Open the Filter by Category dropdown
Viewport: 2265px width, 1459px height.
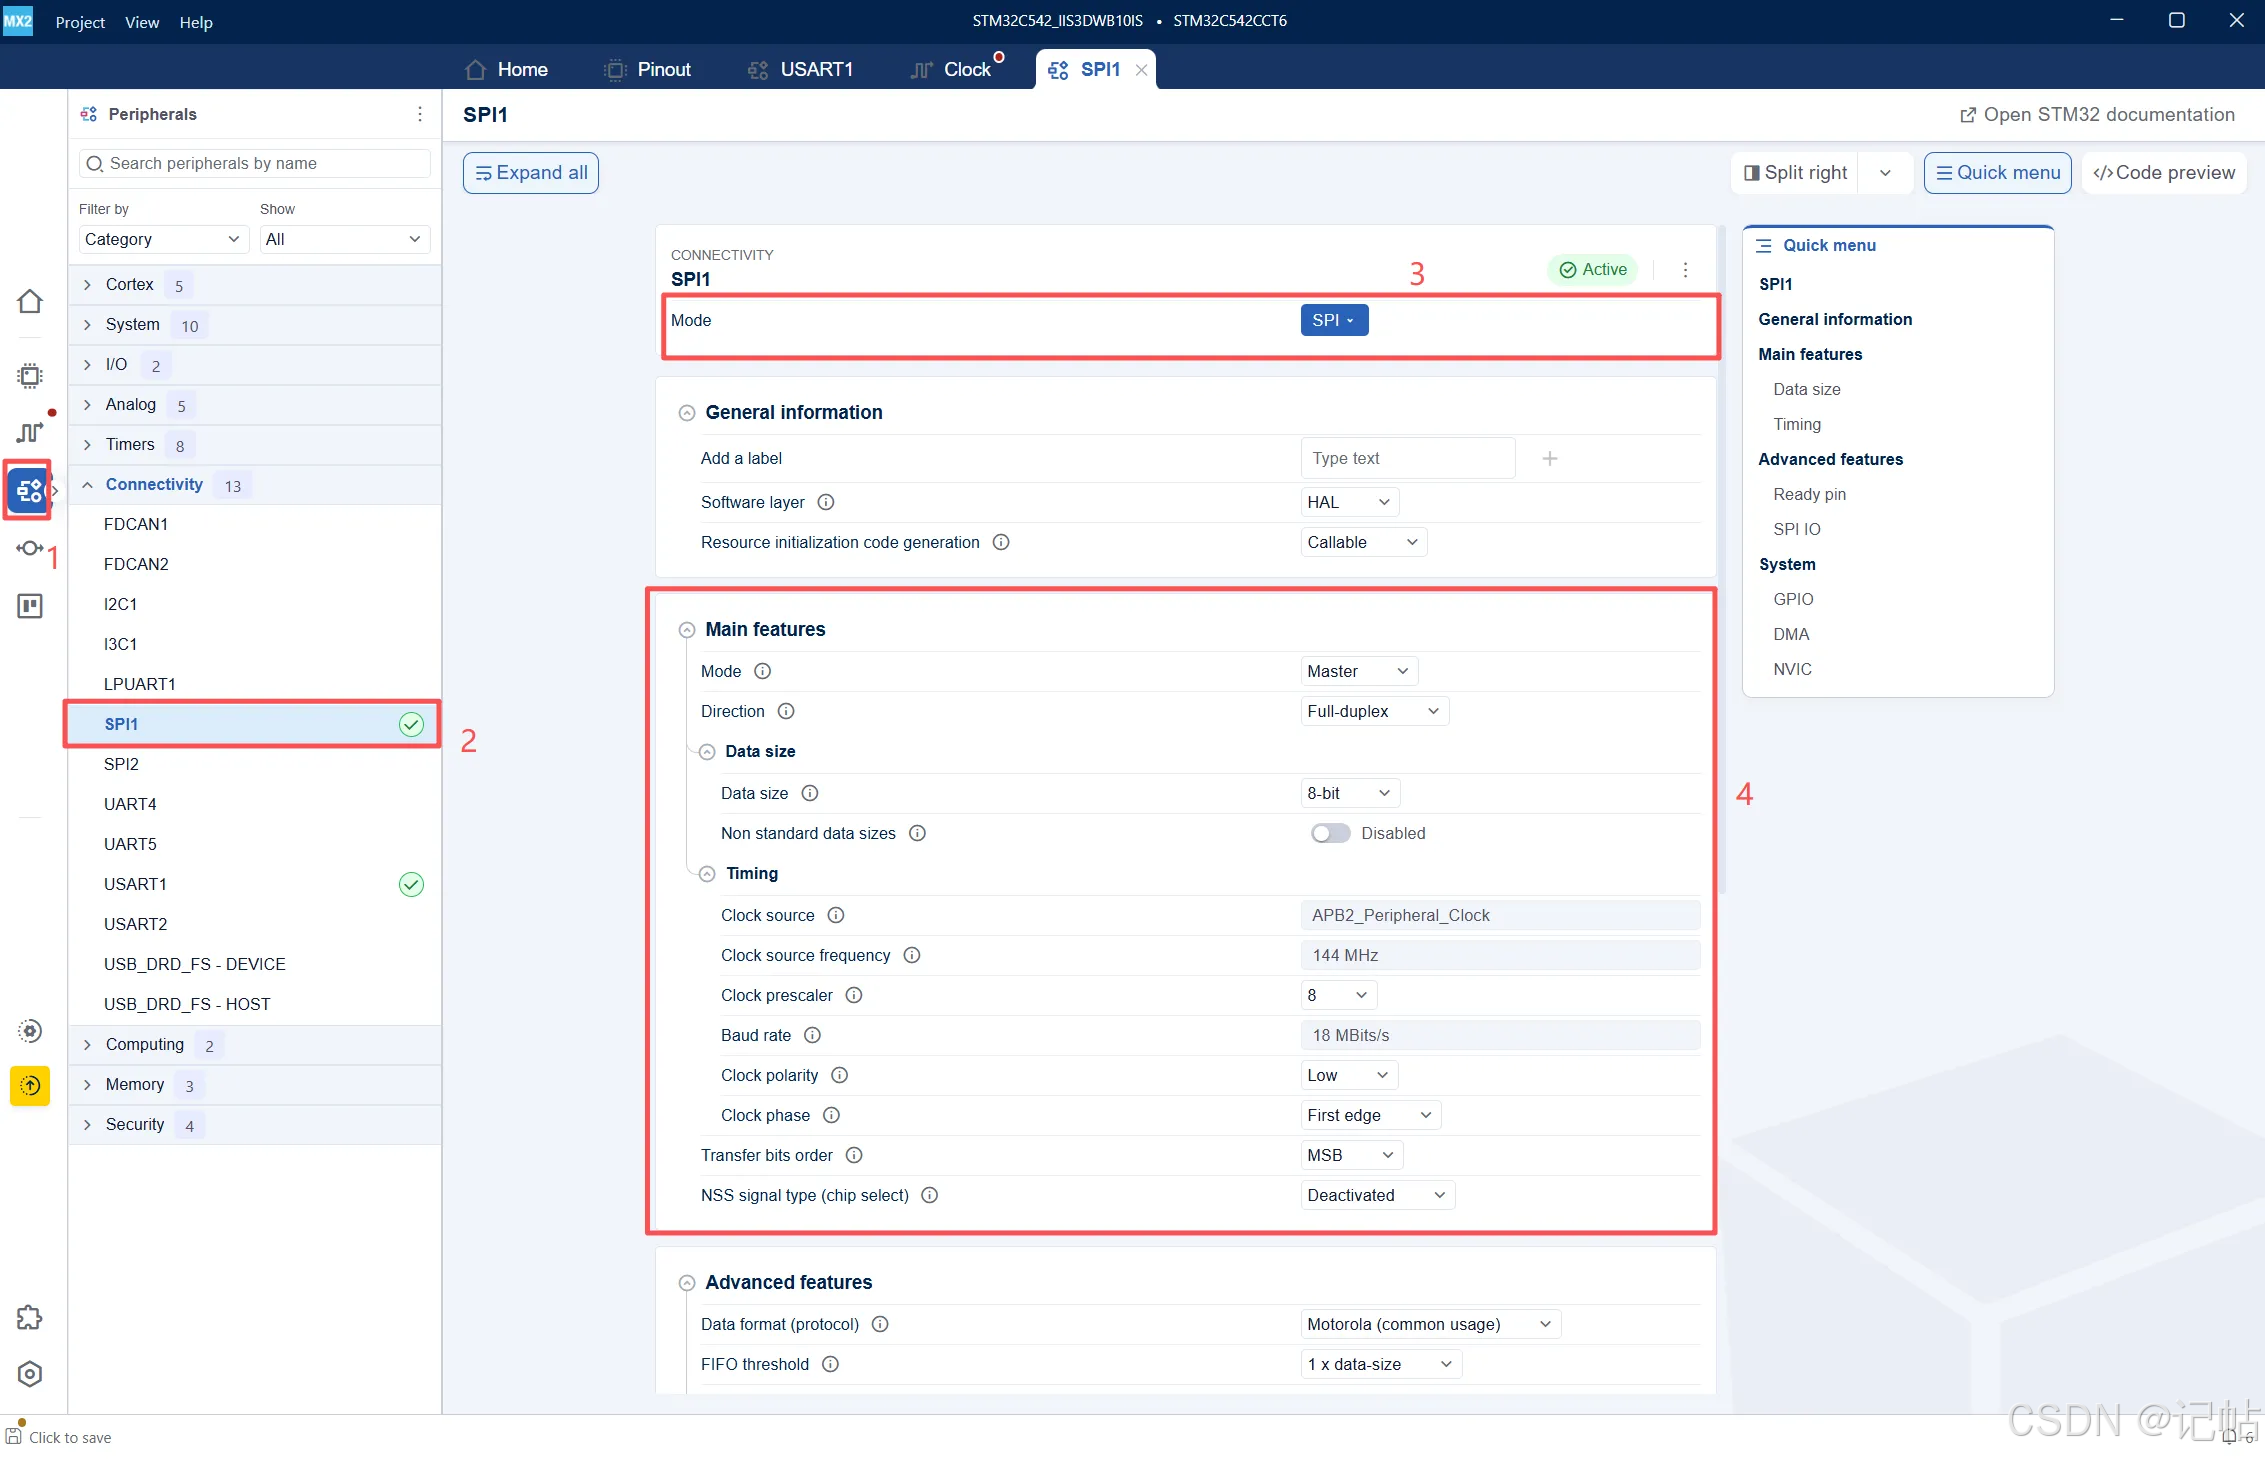tap(162, 239)
